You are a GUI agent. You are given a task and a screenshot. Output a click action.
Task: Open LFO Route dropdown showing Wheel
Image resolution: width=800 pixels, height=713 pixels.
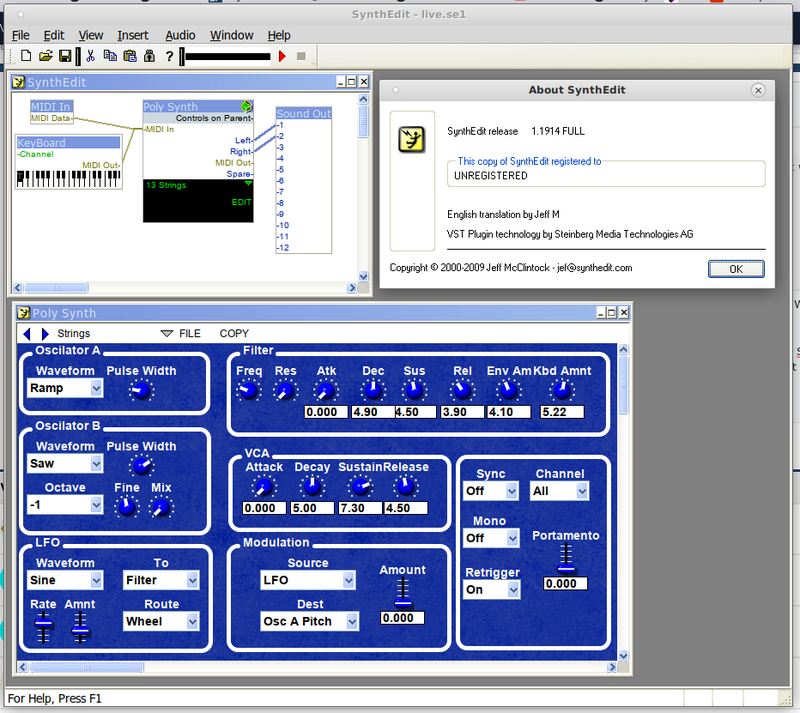pyautogui.click(x=161, y=622)
